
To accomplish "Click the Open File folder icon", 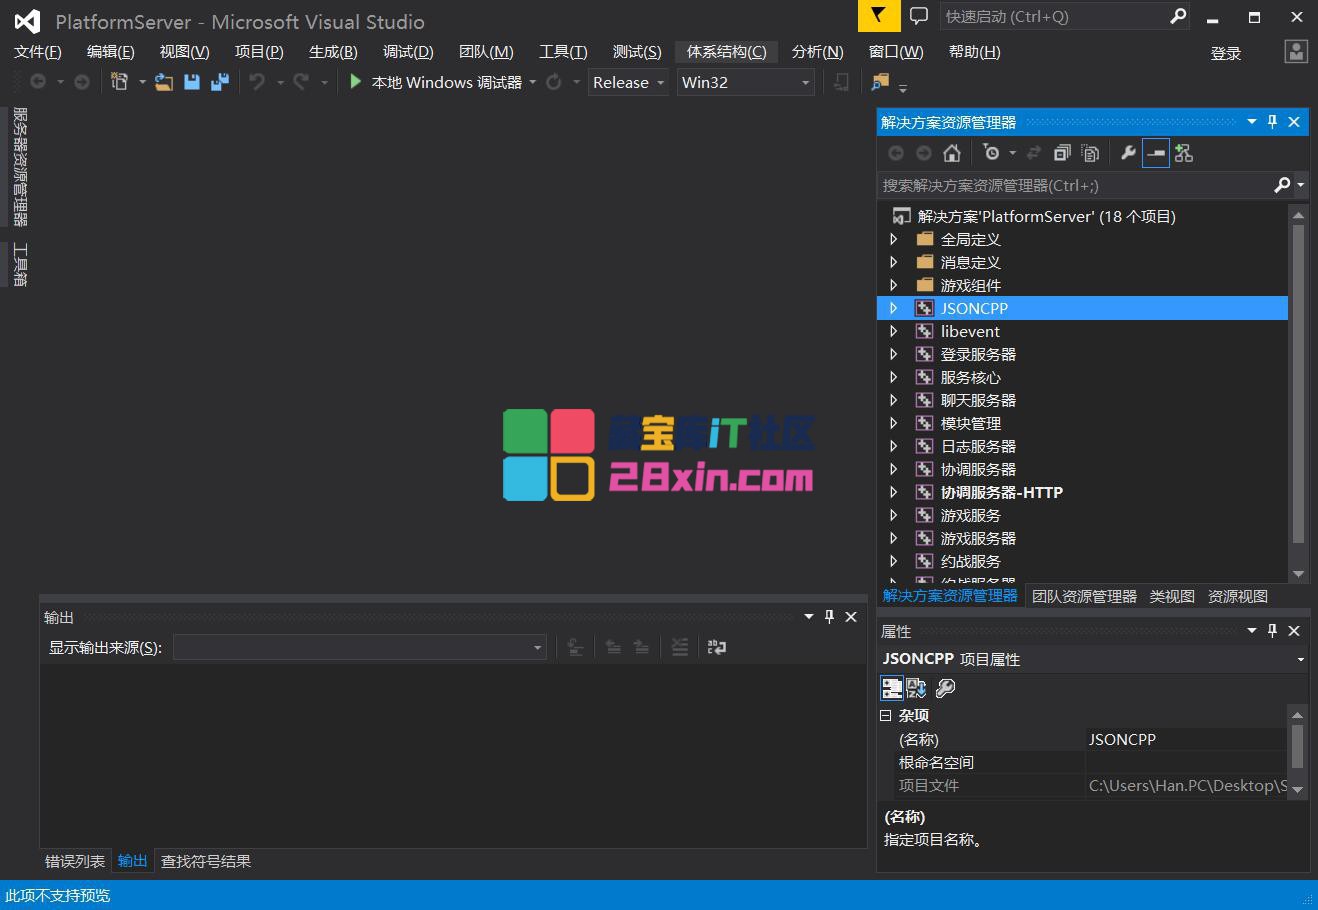I will (163, 82).
